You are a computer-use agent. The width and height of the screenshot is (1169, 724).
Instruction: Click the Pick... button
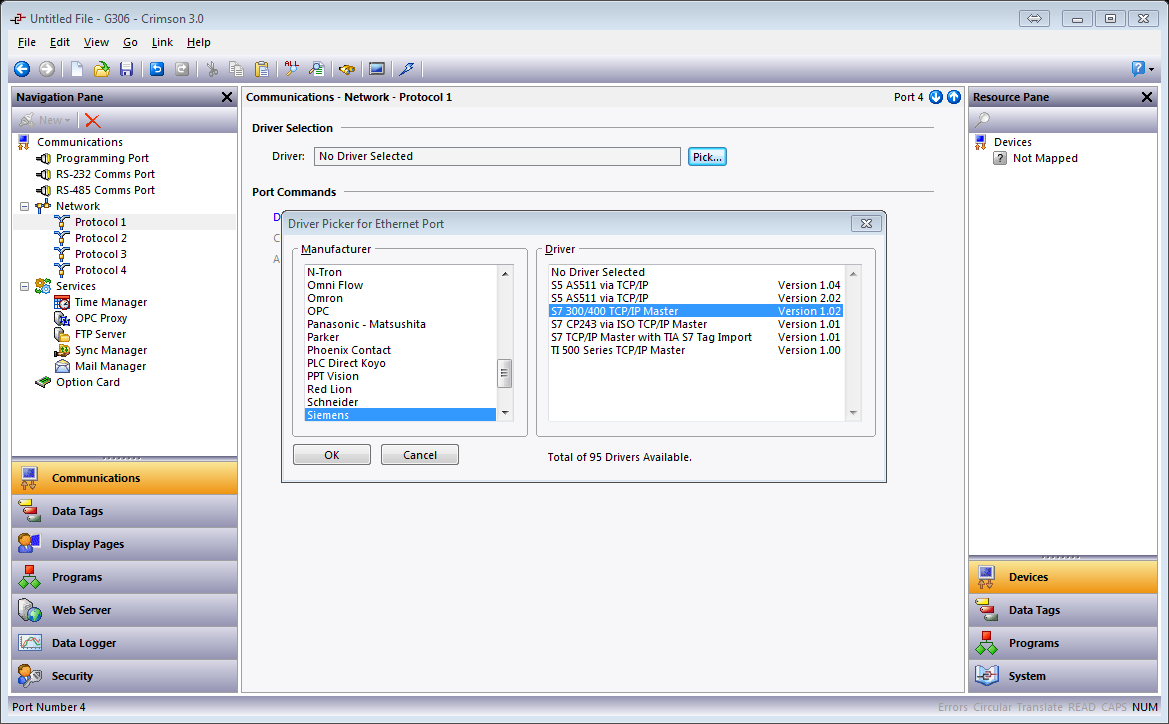pos(707,157)
